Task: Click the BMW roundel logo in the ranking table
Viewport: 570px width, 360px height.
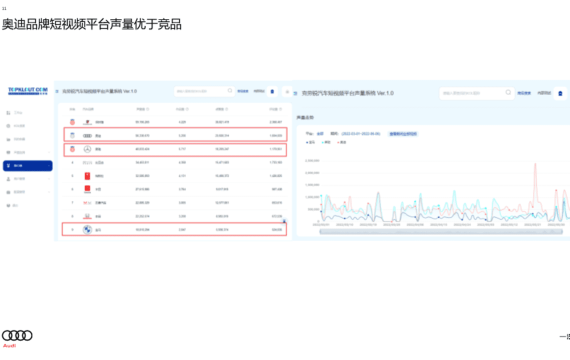Action: [87, 230]
